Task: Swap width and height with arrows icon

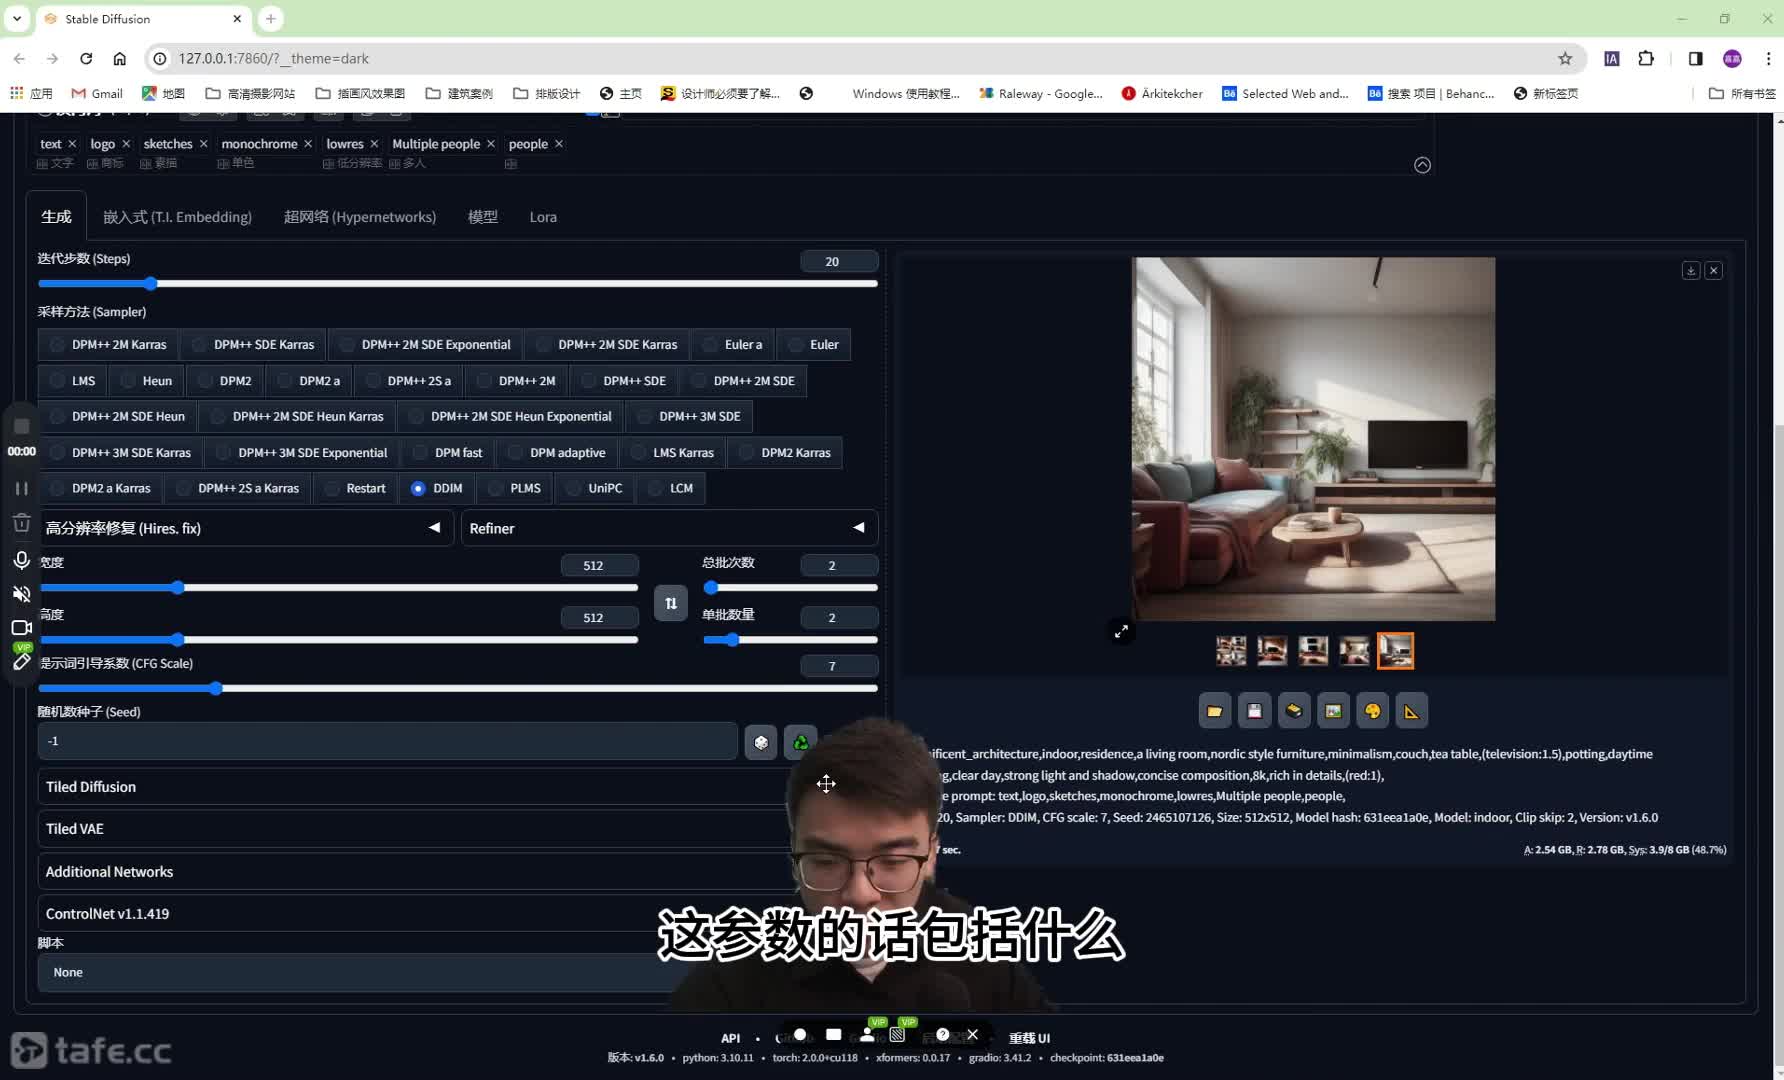Action: [x=671, y=603]
